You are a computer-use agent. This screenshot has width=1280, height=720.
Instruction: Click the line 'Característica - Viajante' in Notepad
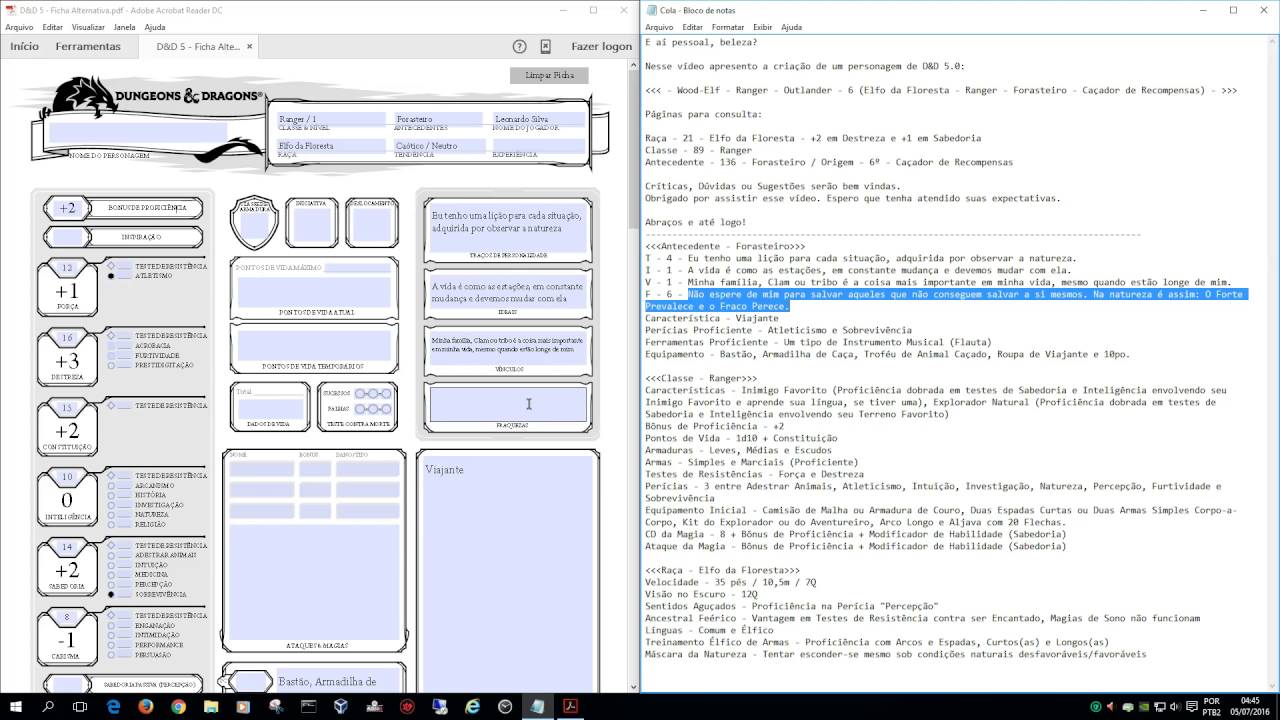711,318
